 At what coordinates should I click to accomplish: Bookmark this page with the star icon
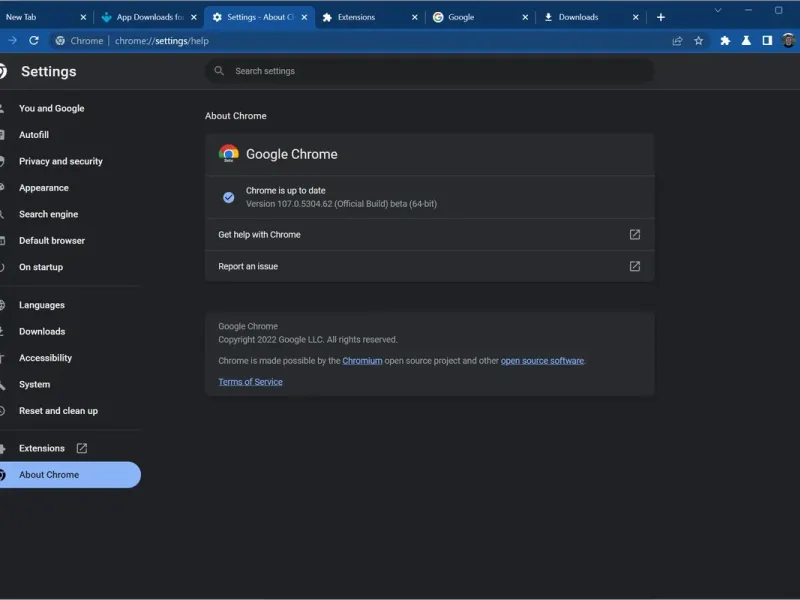[698, 41]
